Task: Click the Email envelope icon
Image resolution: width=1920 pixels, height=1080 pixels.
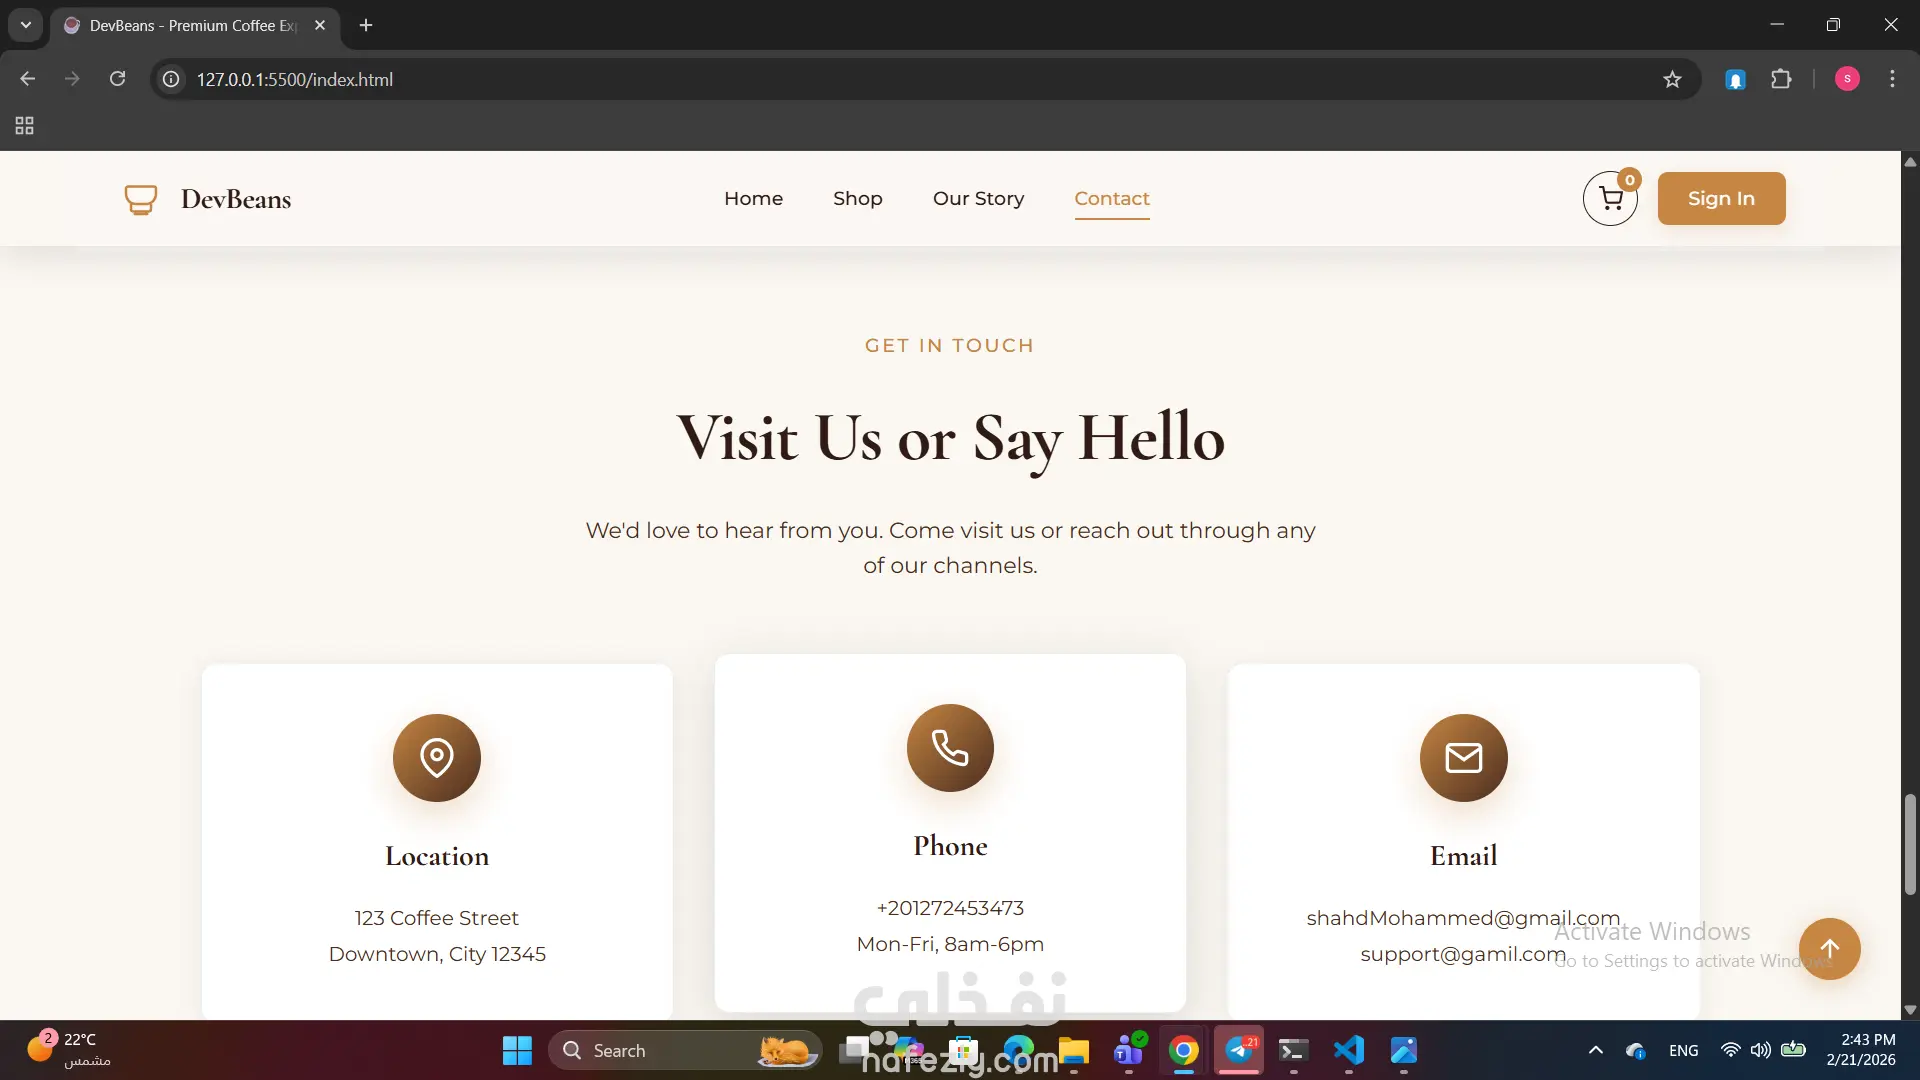Action: click(1463, 758)
